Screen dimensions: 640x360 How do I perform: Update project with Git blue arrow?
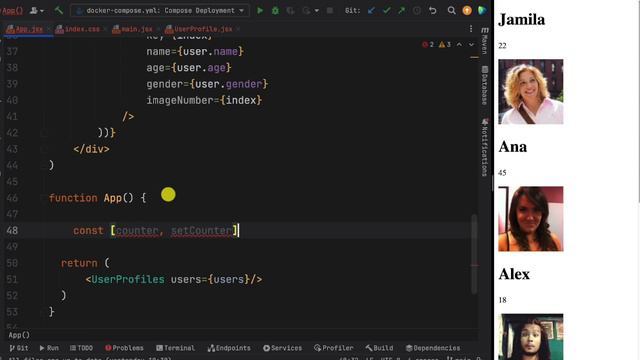point(371,10)
